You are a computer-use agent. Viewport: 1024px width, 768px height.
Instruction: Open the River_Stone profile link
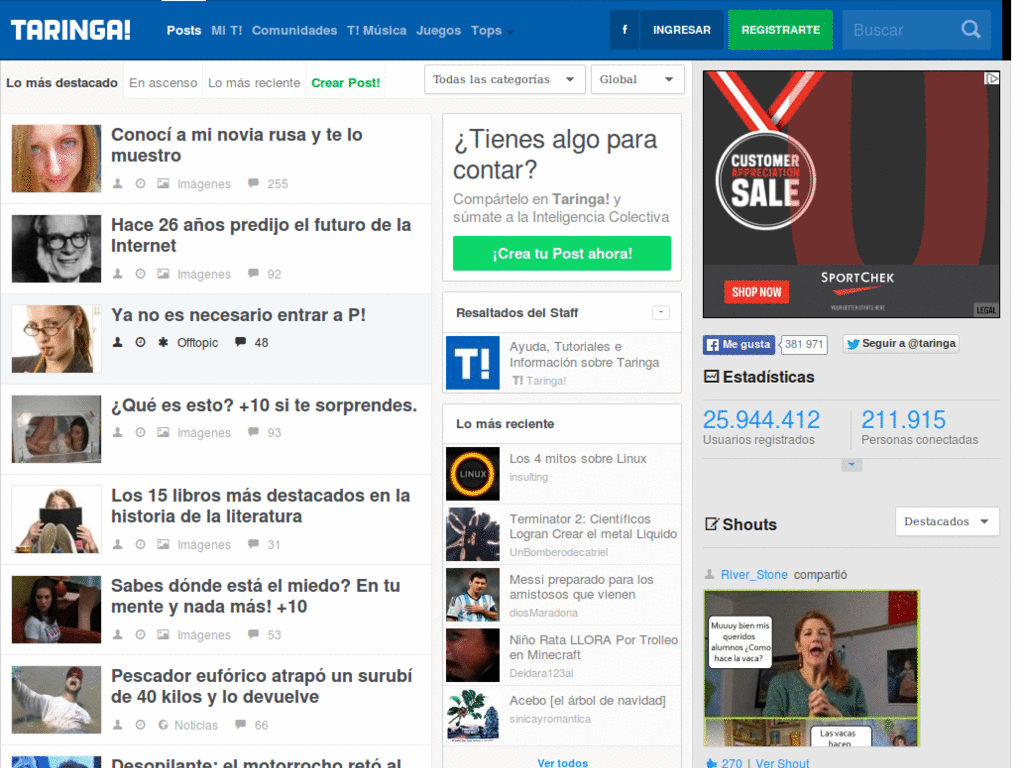click(754, 575)
